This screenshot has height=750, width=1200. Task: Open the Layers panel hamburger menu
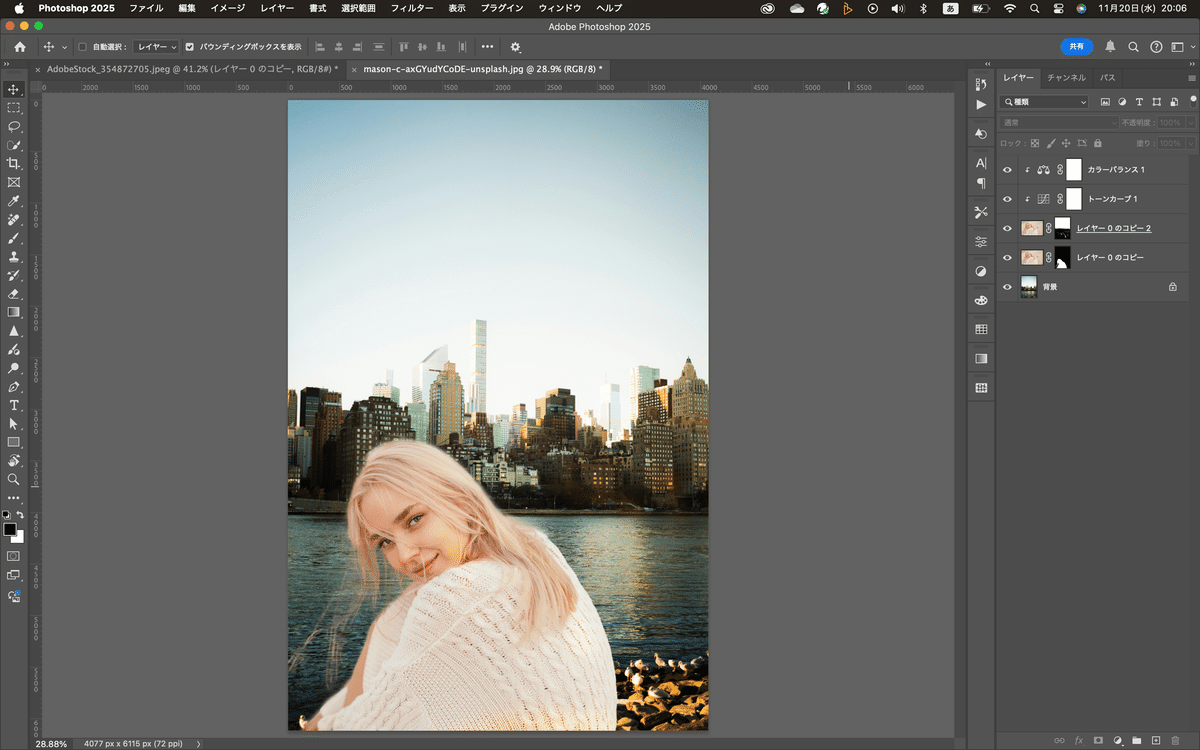(1191, 77)
